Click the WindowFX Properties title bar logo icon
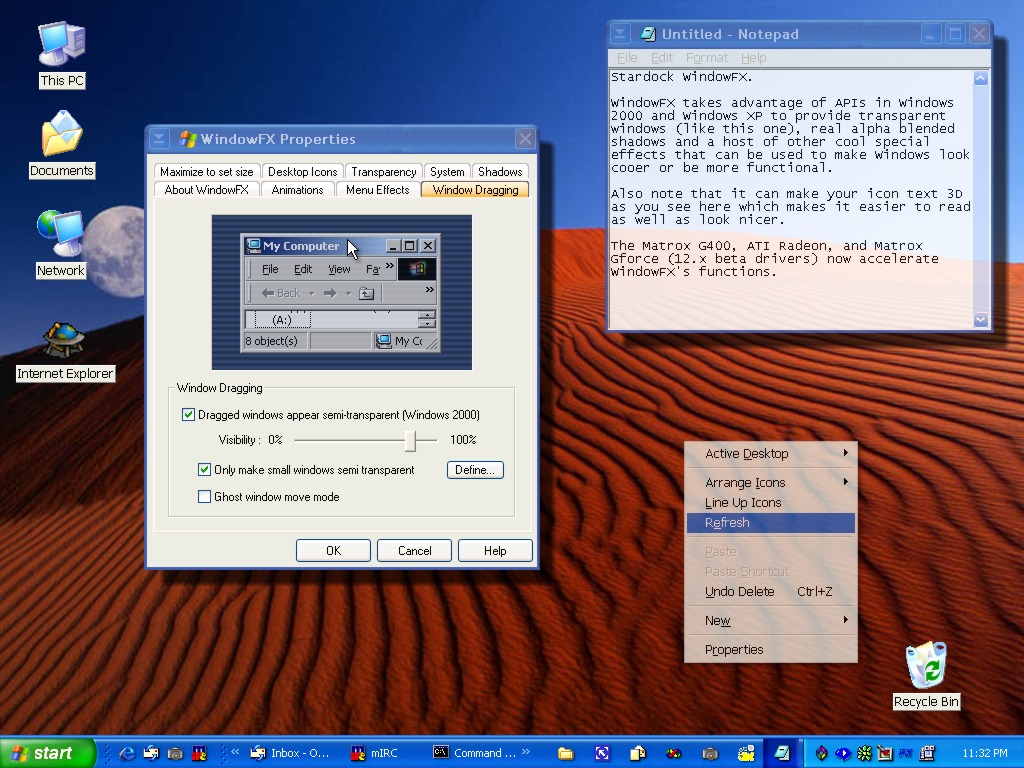This screenshot has height=768, width=1024. pyautogui.click(x=188, y=138)
